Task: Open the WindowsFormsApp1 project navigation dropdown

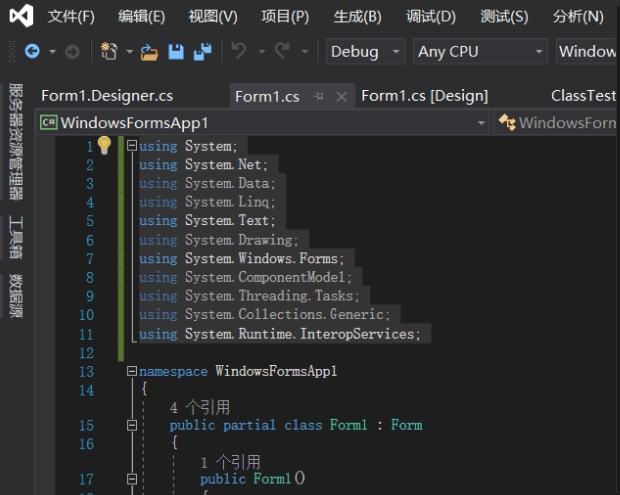Action: tap(263, 123)
